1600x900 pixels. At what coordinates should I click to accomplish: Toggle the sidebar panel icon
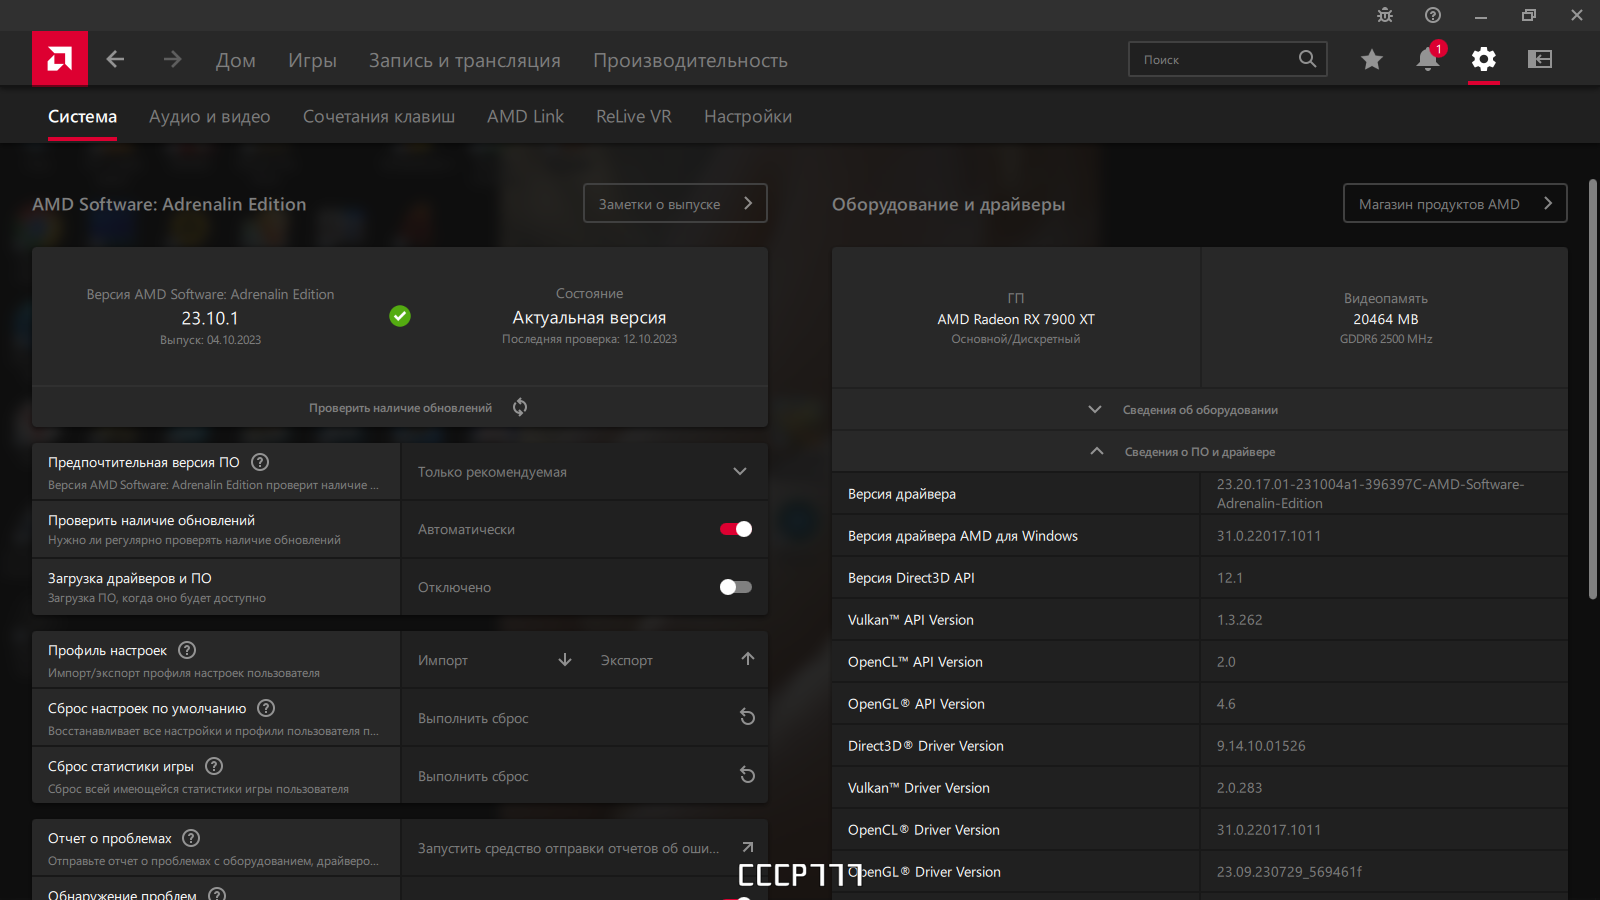(x=1540, y=59)
